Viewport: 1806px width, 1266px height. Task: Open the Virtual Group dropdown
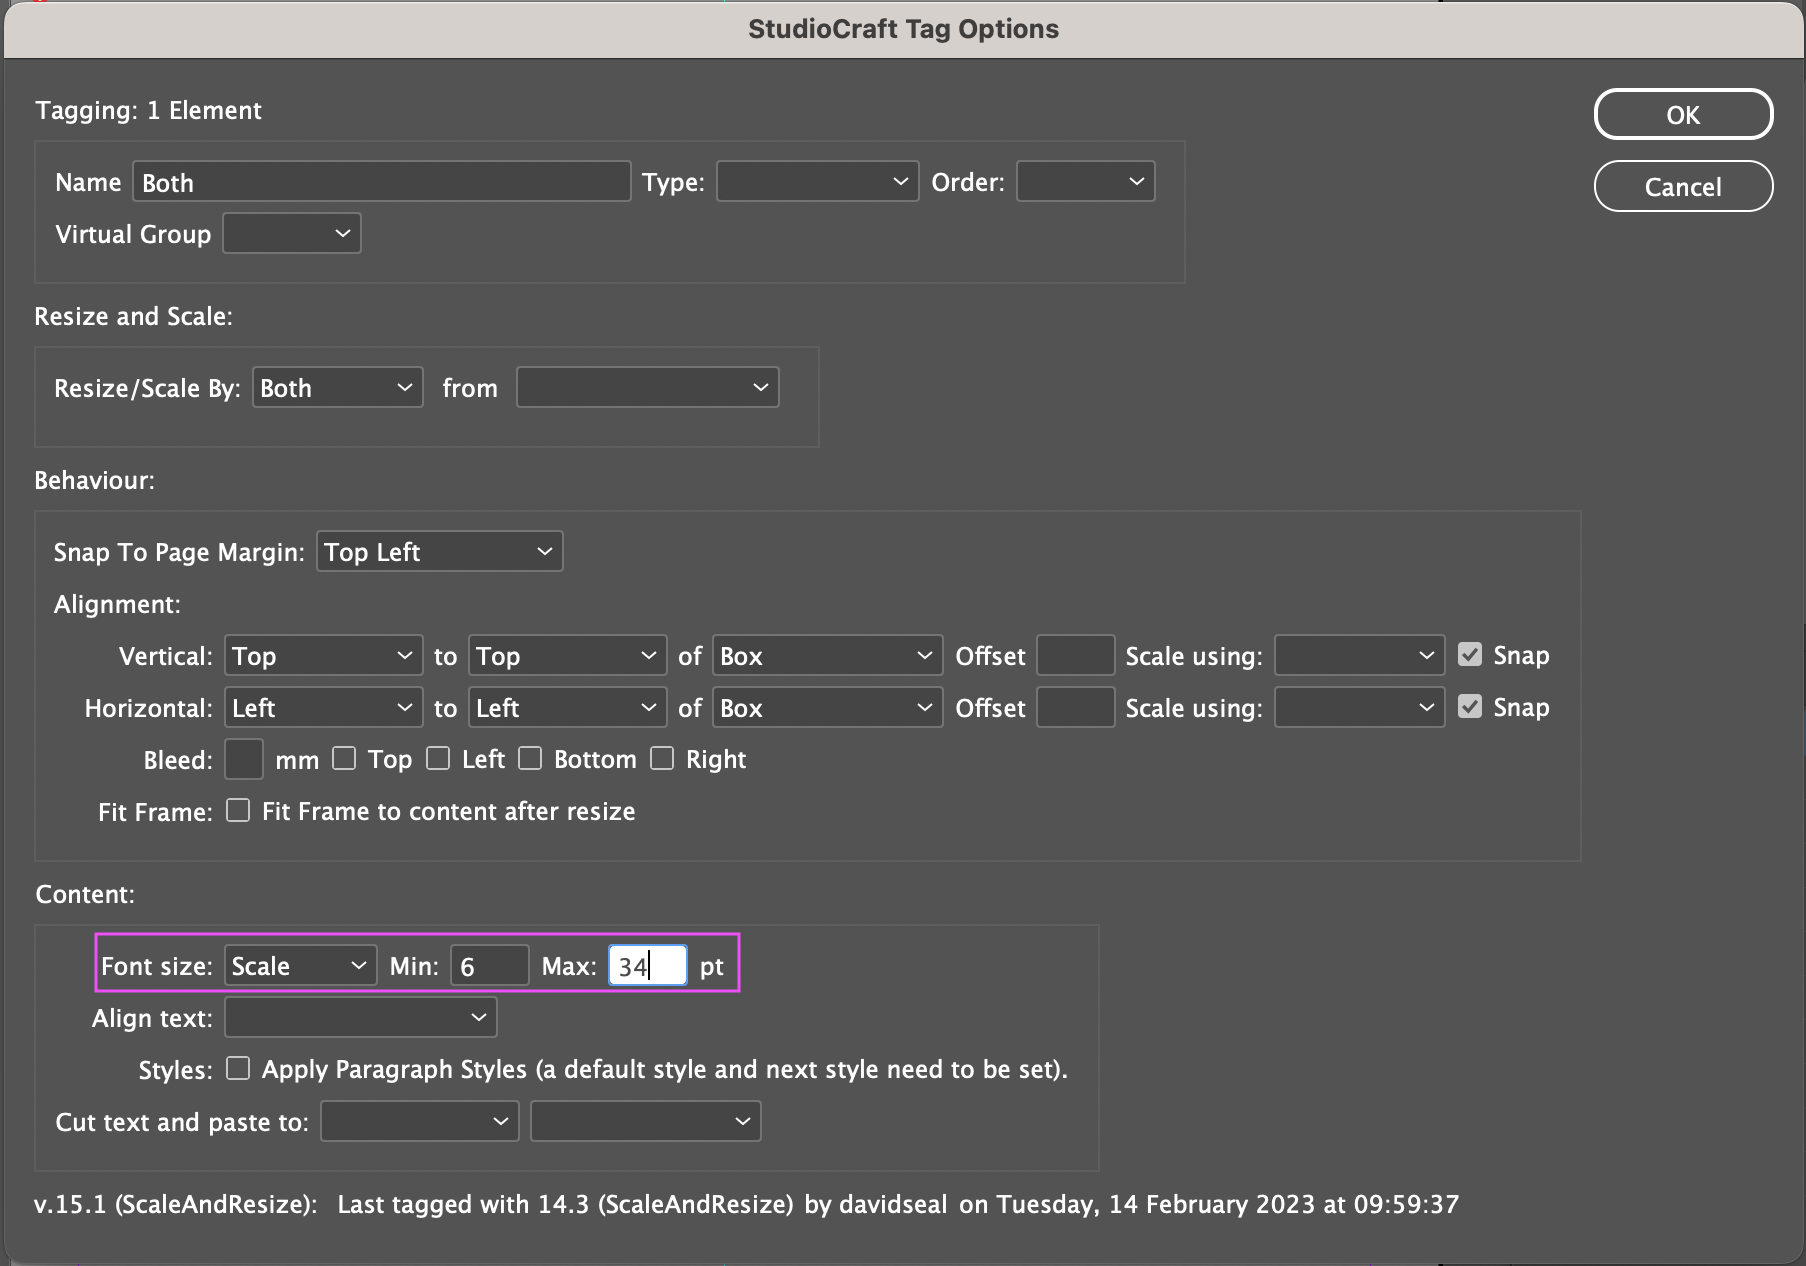[291, 234]
